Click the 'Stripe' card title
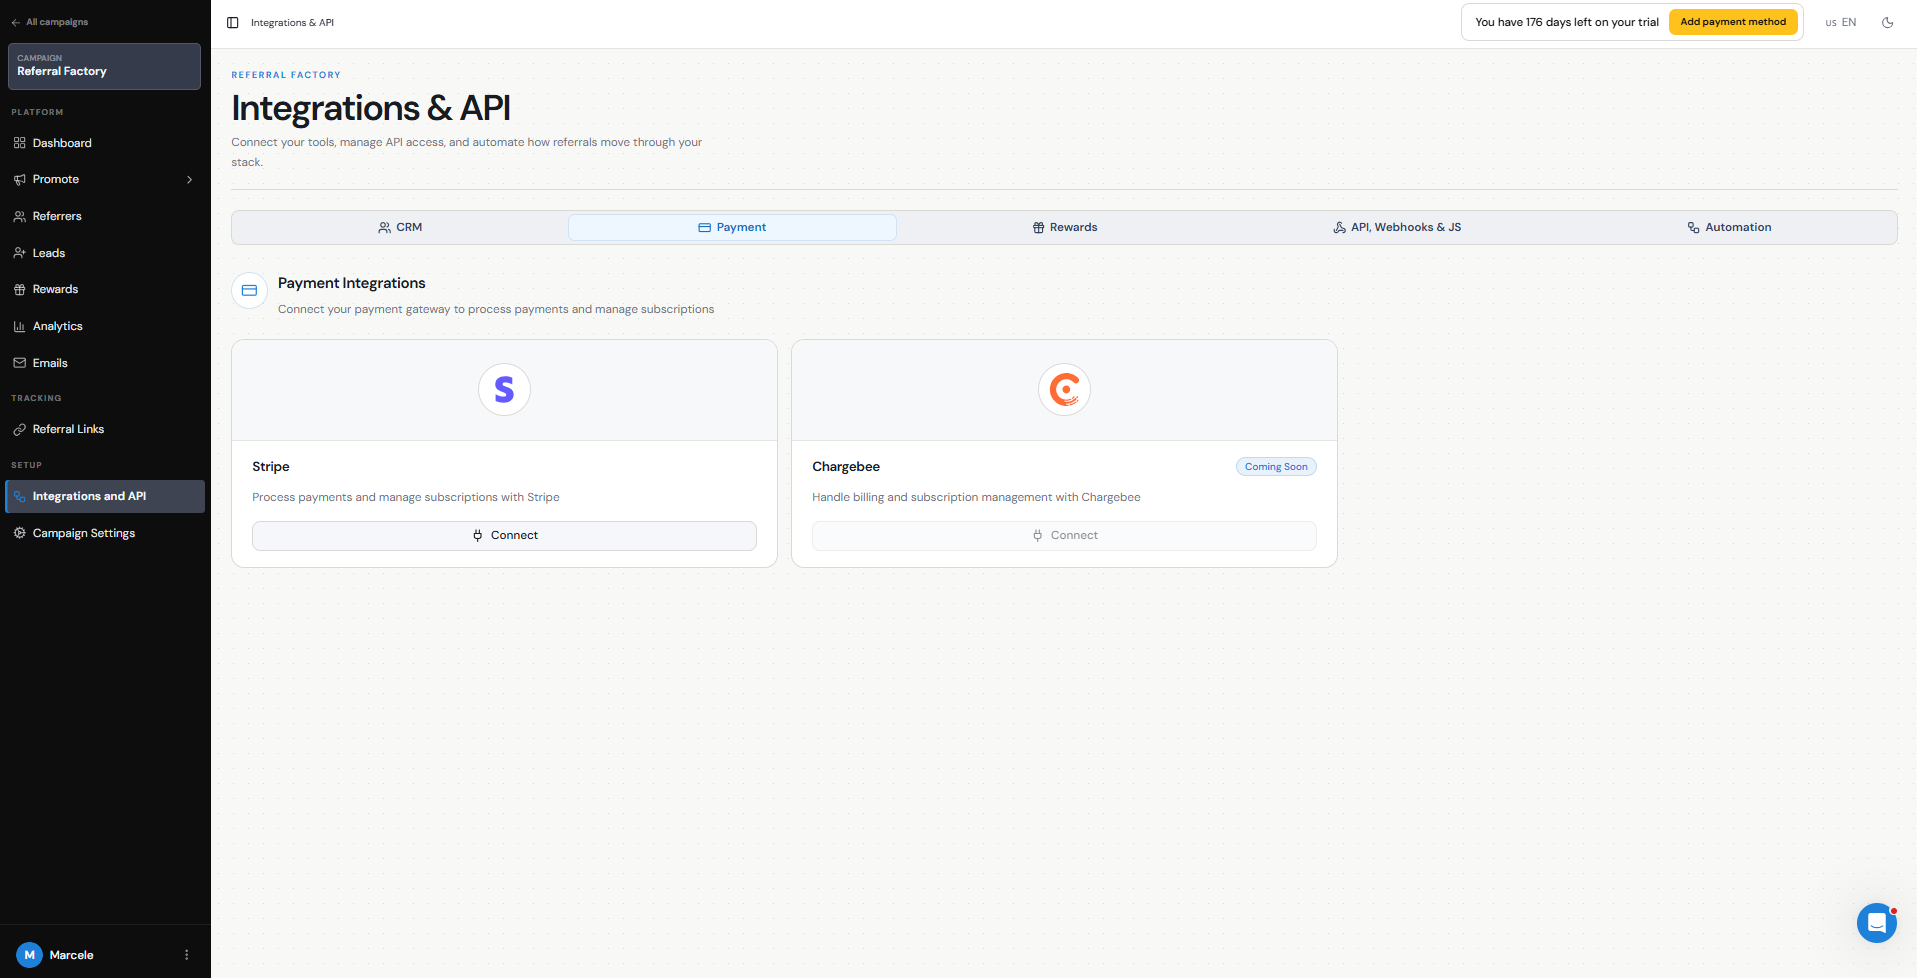The height and width of the screenshot is (978, 1917). pos(271,467)
